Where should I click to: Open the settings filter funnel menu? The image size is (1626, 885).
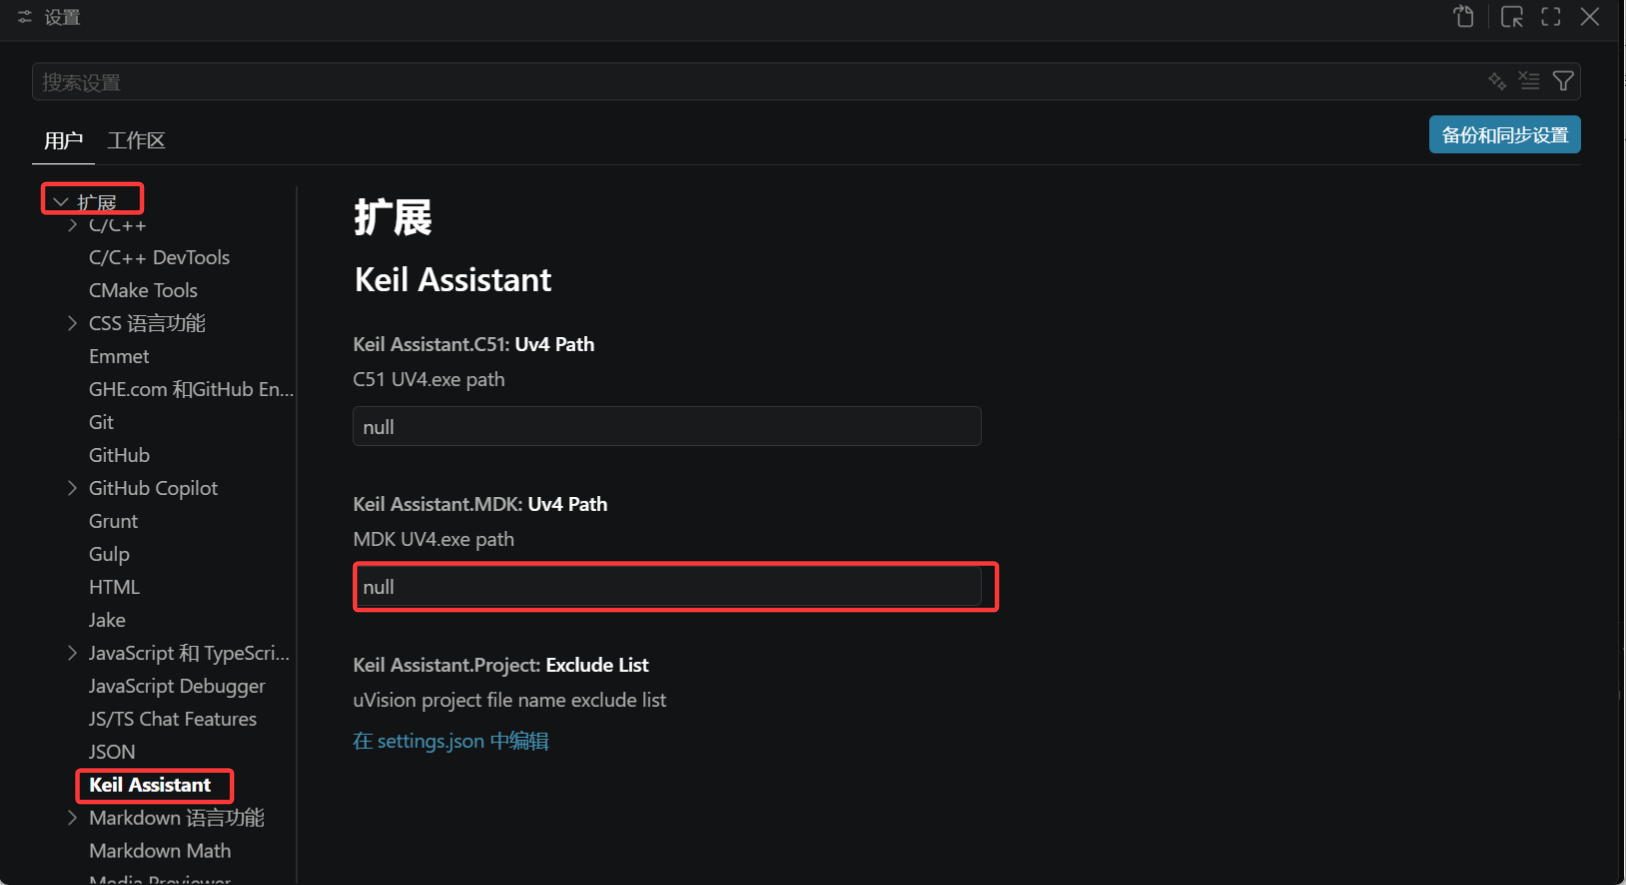[1563, 81]
